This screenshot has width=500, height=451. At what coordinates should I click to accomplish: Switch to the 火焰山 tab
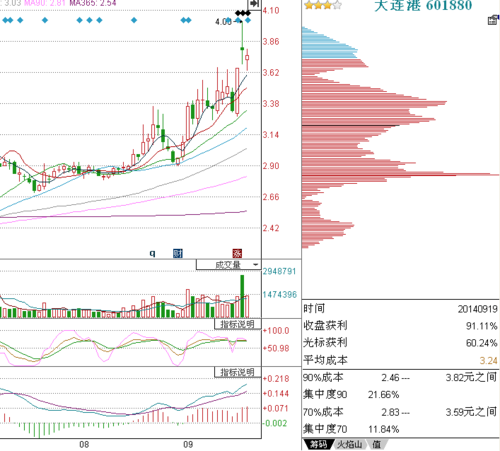(350, 444)
